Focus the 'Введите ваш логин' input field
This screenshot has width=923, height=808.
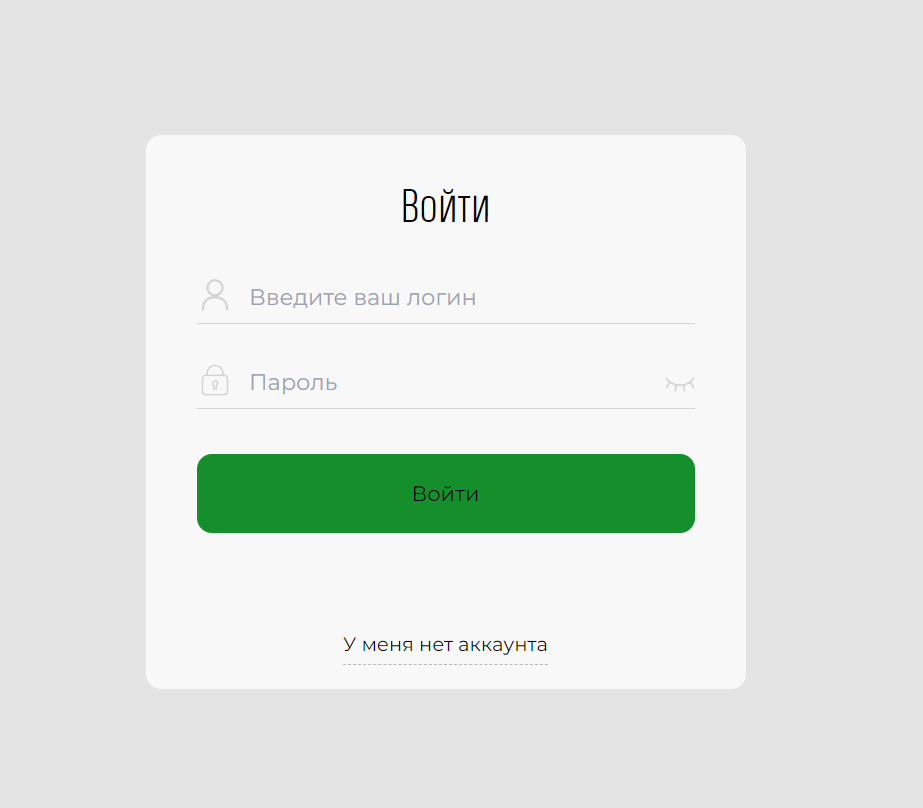click(446, 297)
